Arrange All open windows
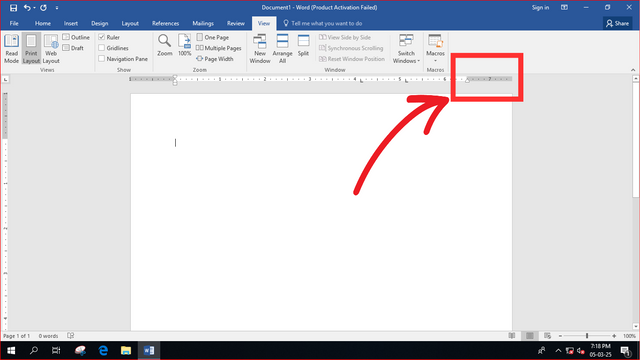 point(282,49)
